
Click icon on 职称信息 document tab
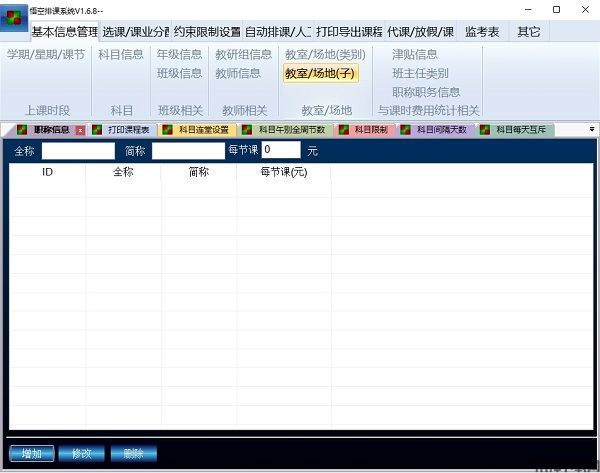(x=22, y=130)
